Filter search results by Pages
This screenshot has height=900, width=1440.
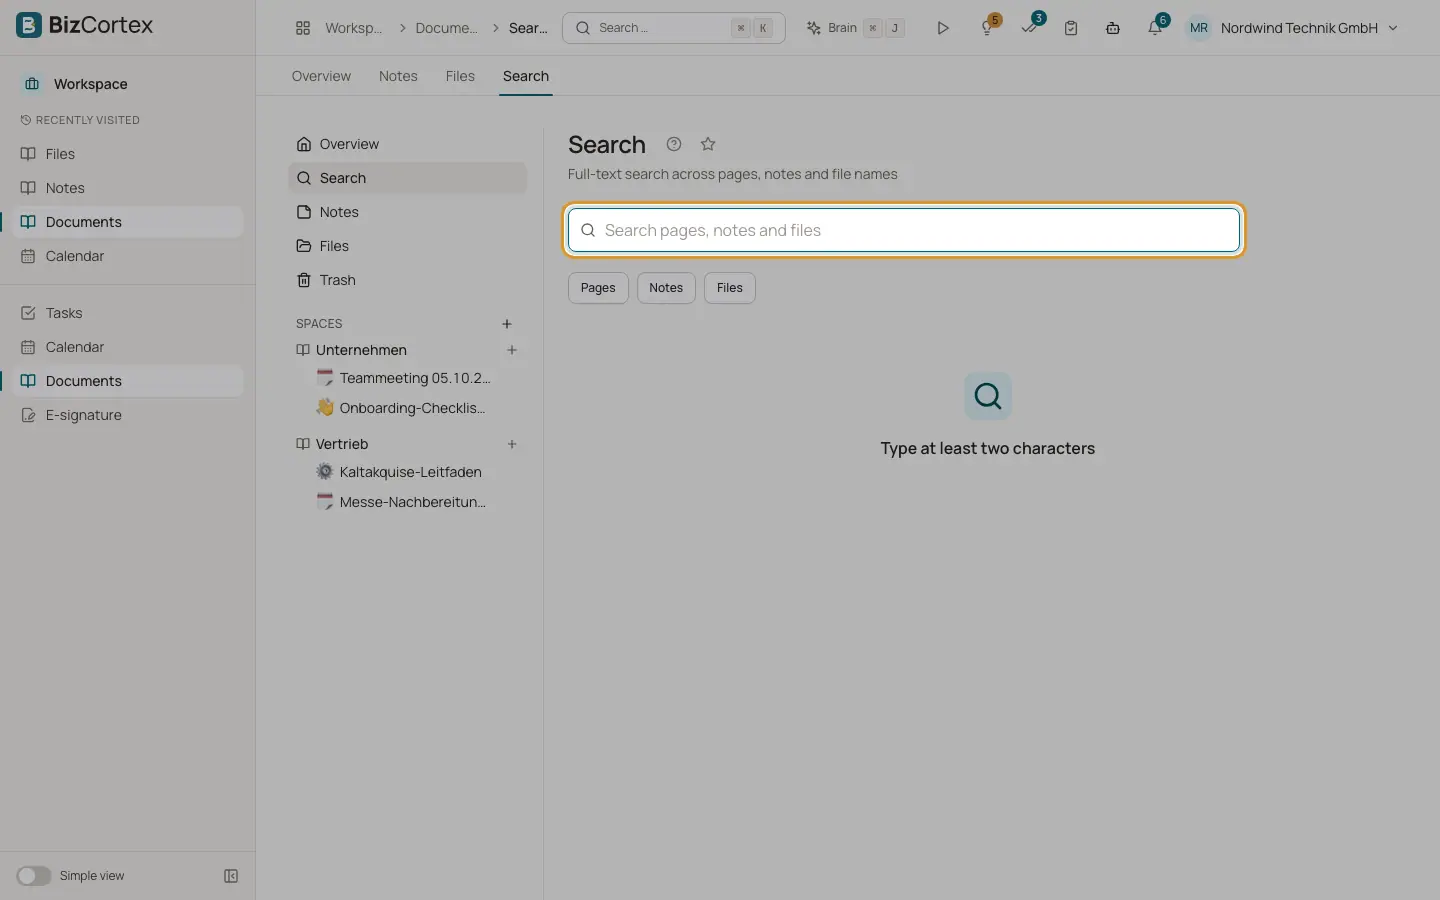point(598,288)
